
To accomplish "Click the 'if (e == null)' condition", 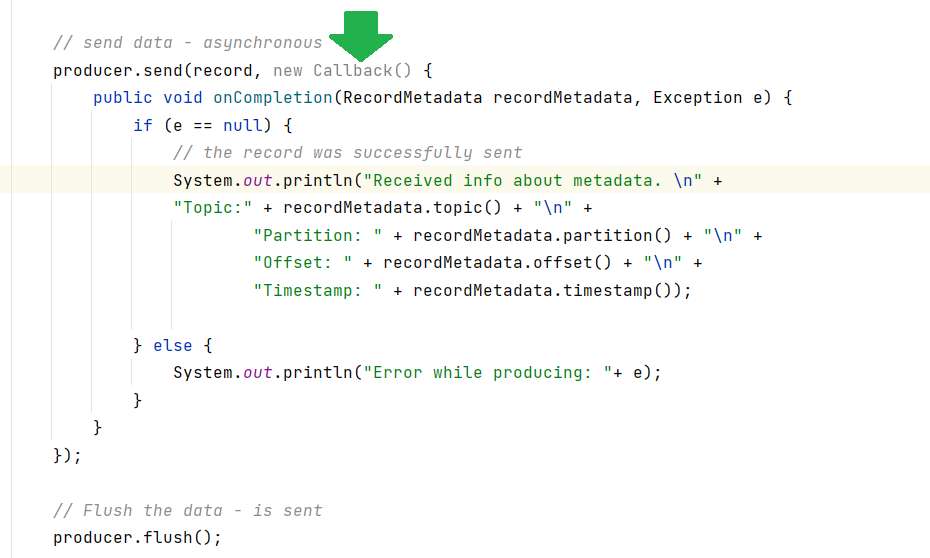I will click(x=202, y=126).
